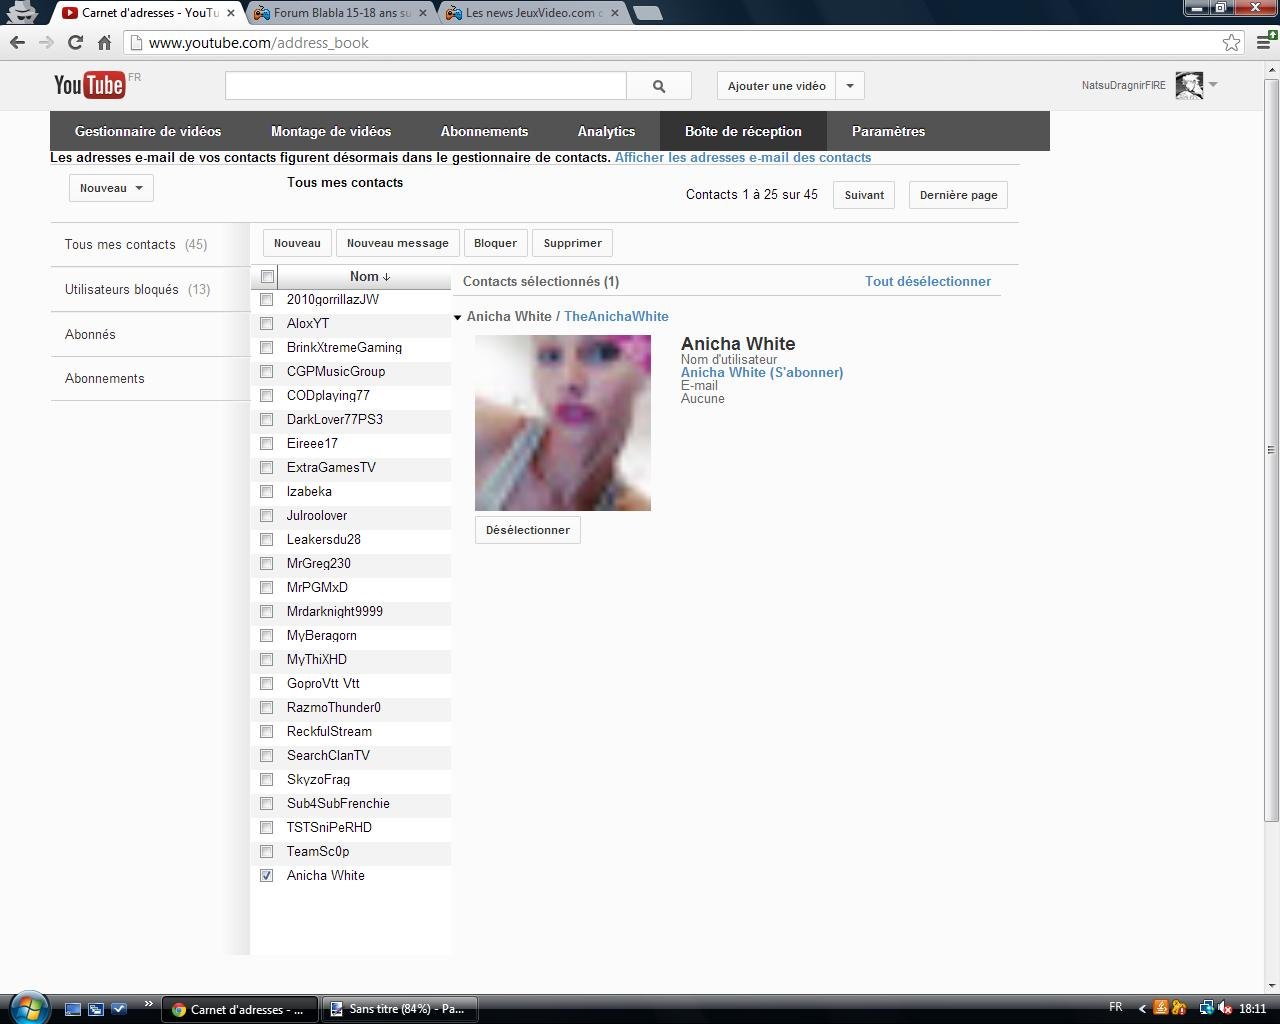Click the Nouveau message button
This screenshot has width=1280, height=1024.
point(398,243)
